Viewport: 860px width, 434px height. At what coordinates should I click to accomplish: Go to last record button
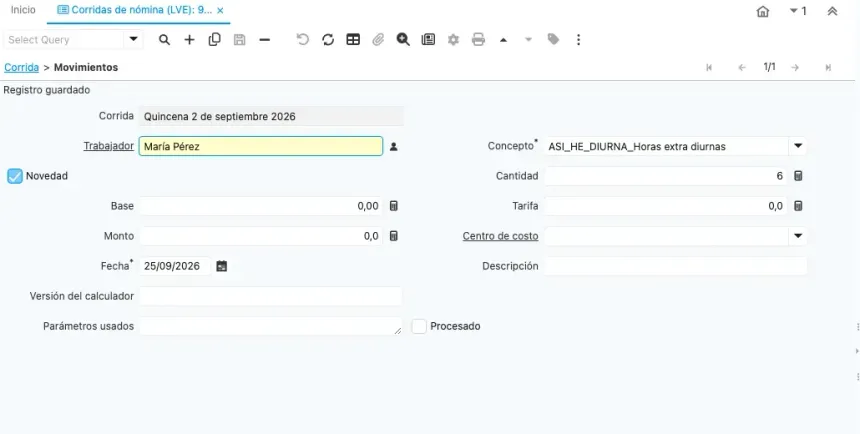pyautogui.click(x=828, y=67)
